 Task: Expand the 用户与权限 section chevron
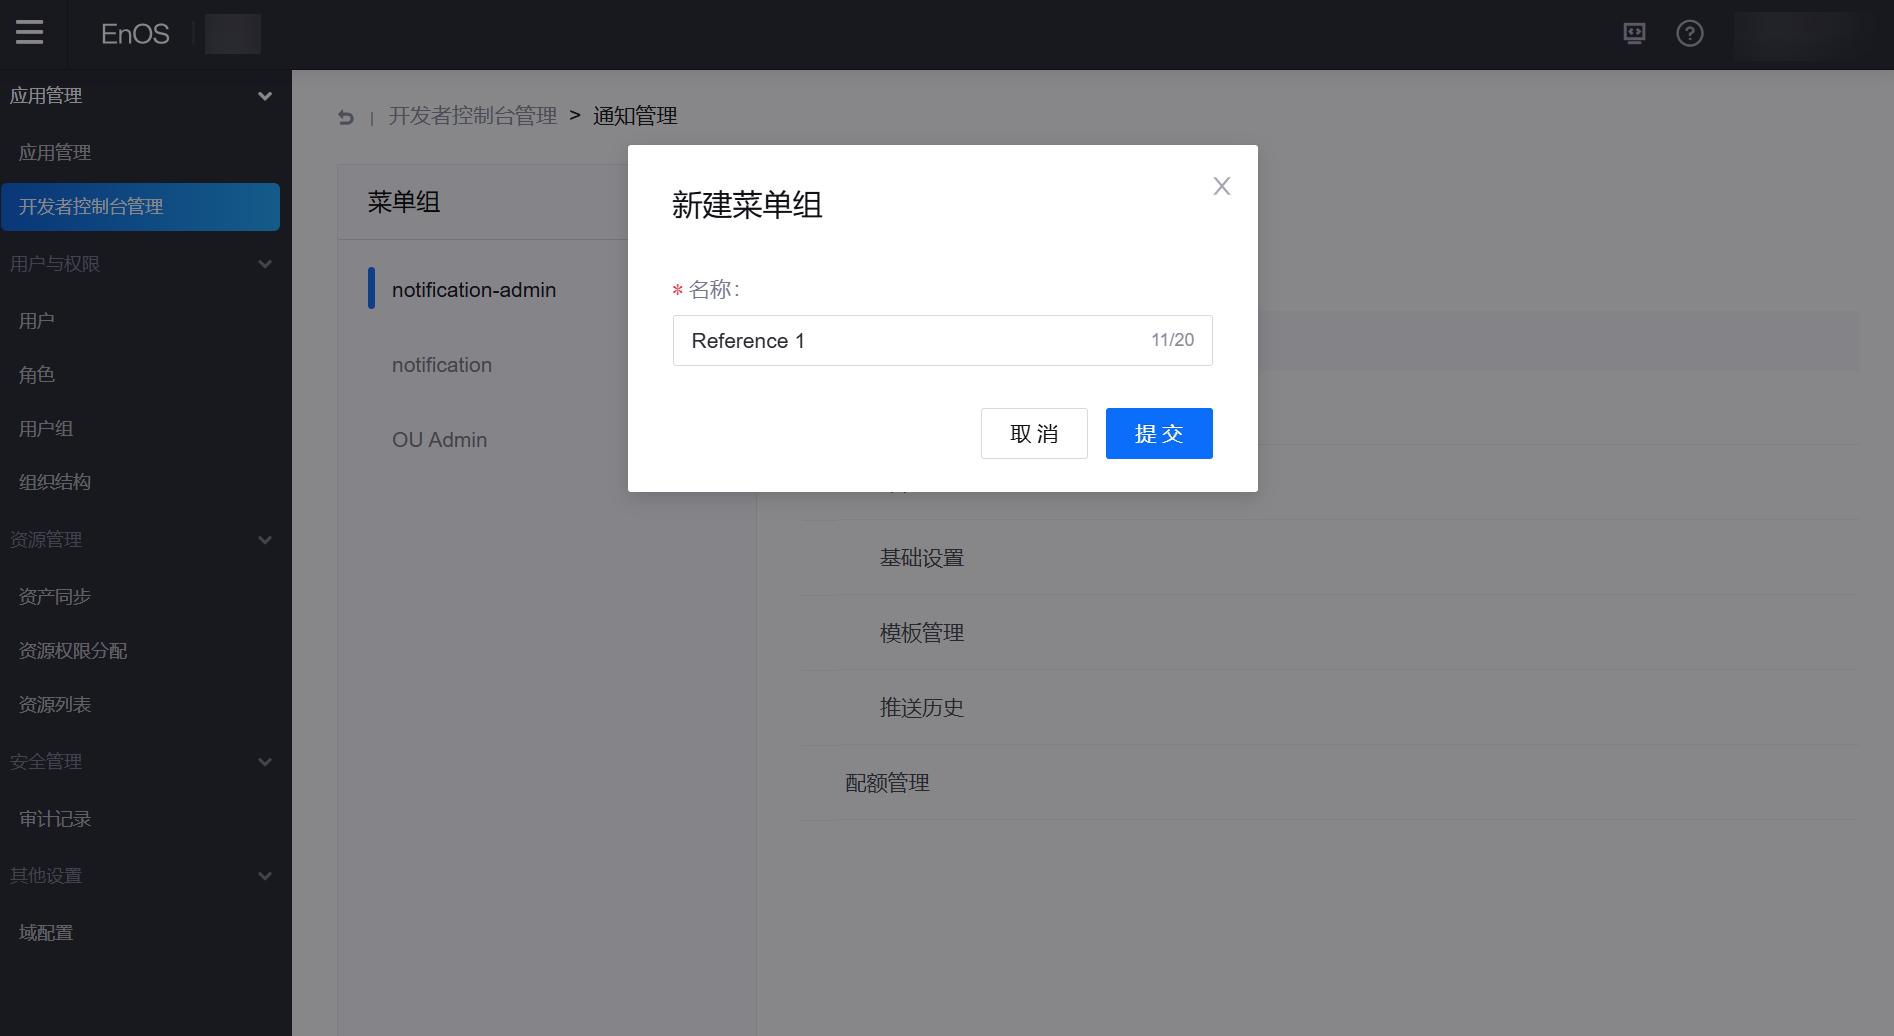265,263
